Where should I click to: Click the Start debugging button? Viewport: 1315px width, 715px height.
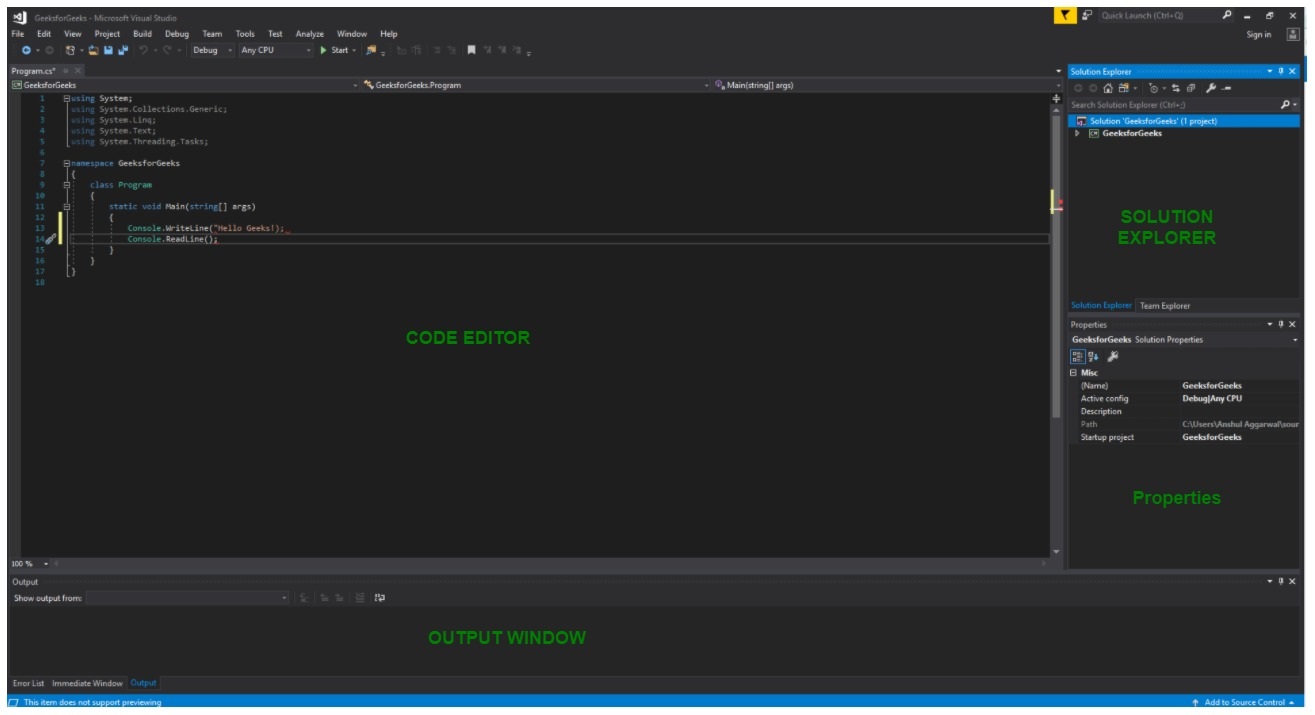pyautogui.click(x=334, y=50)
